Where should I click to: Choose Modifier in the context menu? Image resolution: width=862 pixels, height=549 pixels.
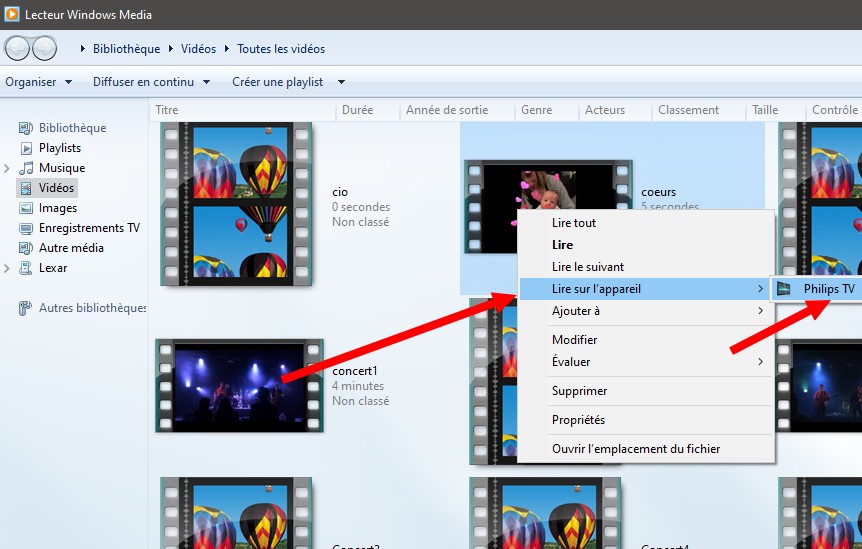pyautogui.click(x=646, y=340)
